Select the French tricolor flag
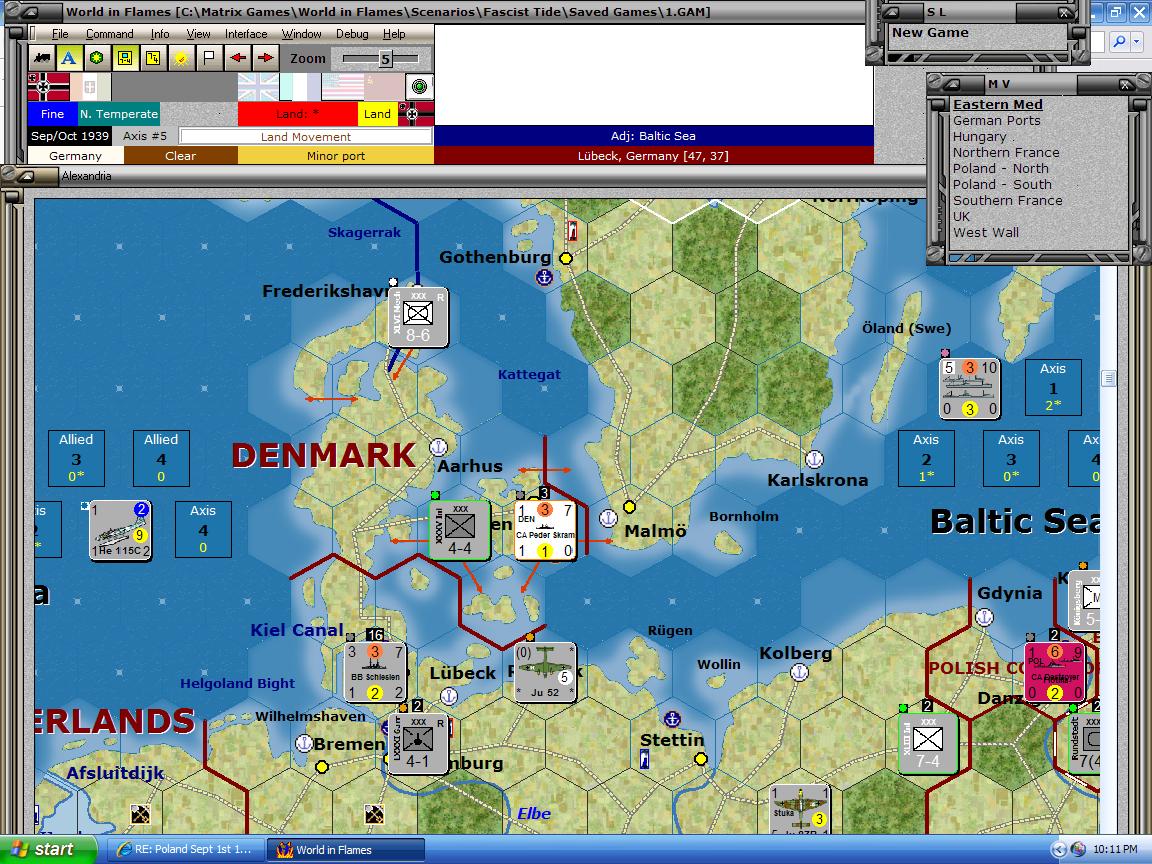1152x864 pixels. point(300,87)
